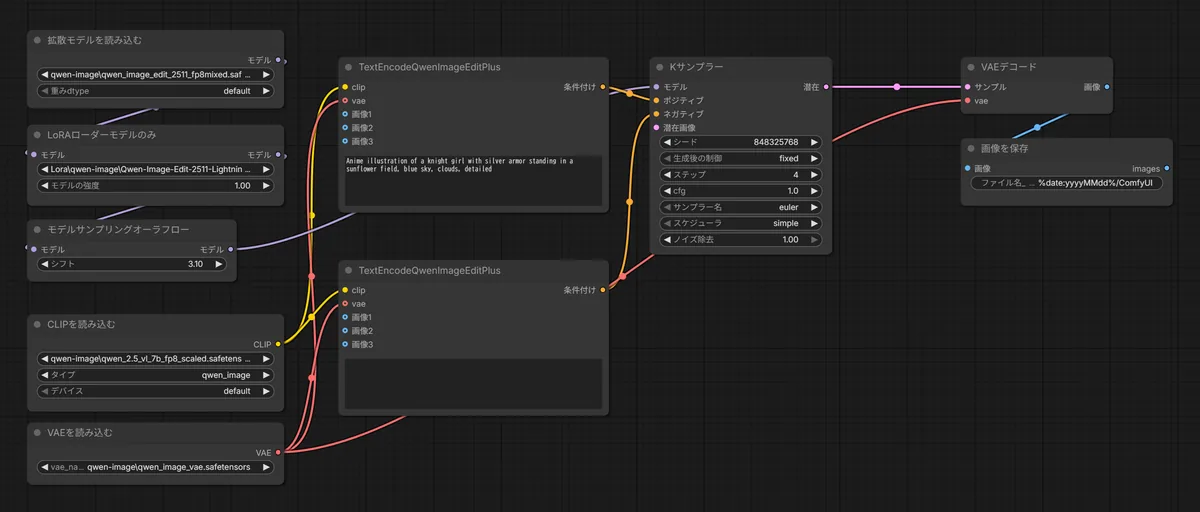Open the サンプラー名 euler selector
This screenshot has width=1200, height=512.
[x=741, y=207]
